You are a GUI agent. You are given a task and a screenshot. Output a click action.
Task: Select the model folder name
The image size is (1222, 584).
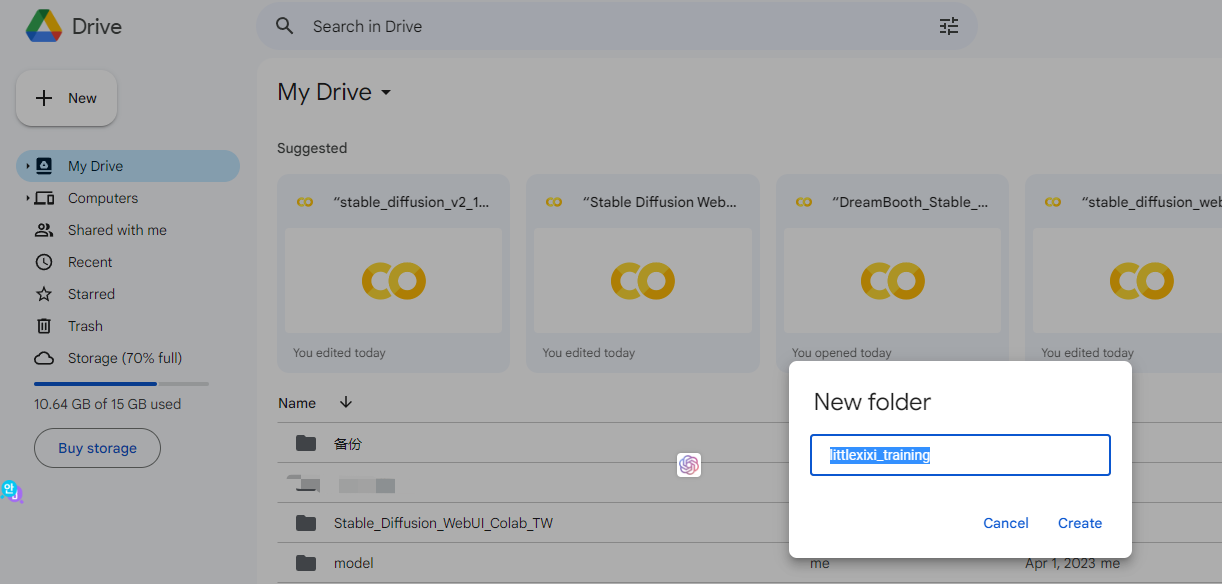coord(354,563)
